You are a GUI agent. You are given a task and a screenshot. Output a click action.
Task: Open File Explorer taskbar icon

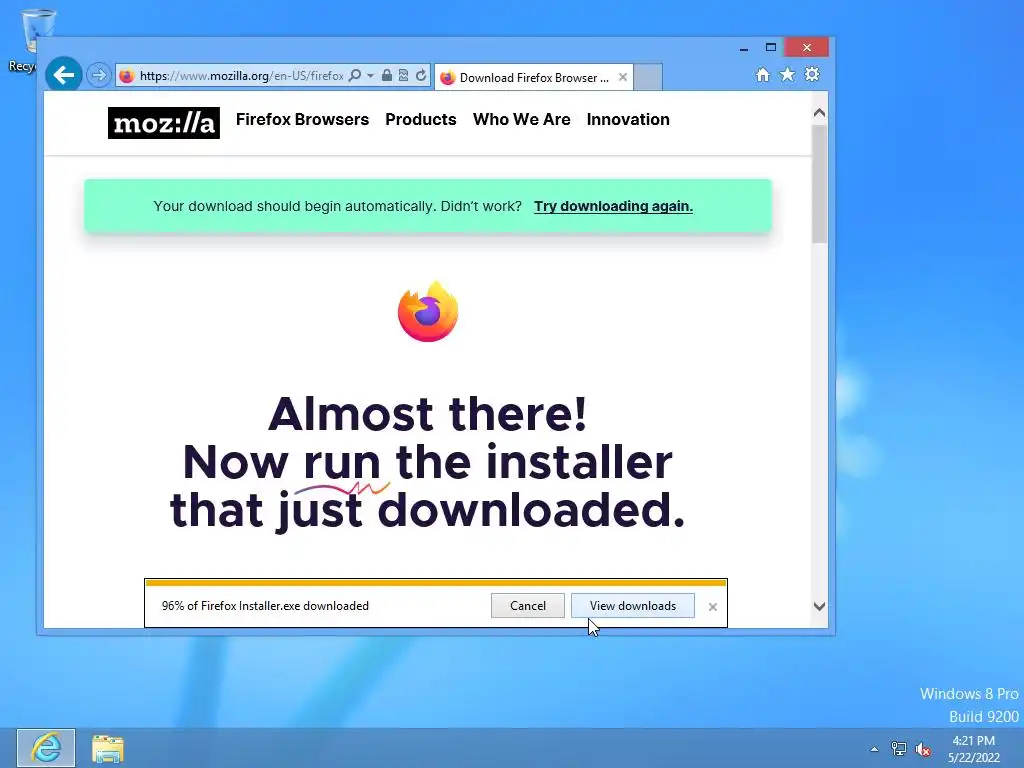coord(108,748)
